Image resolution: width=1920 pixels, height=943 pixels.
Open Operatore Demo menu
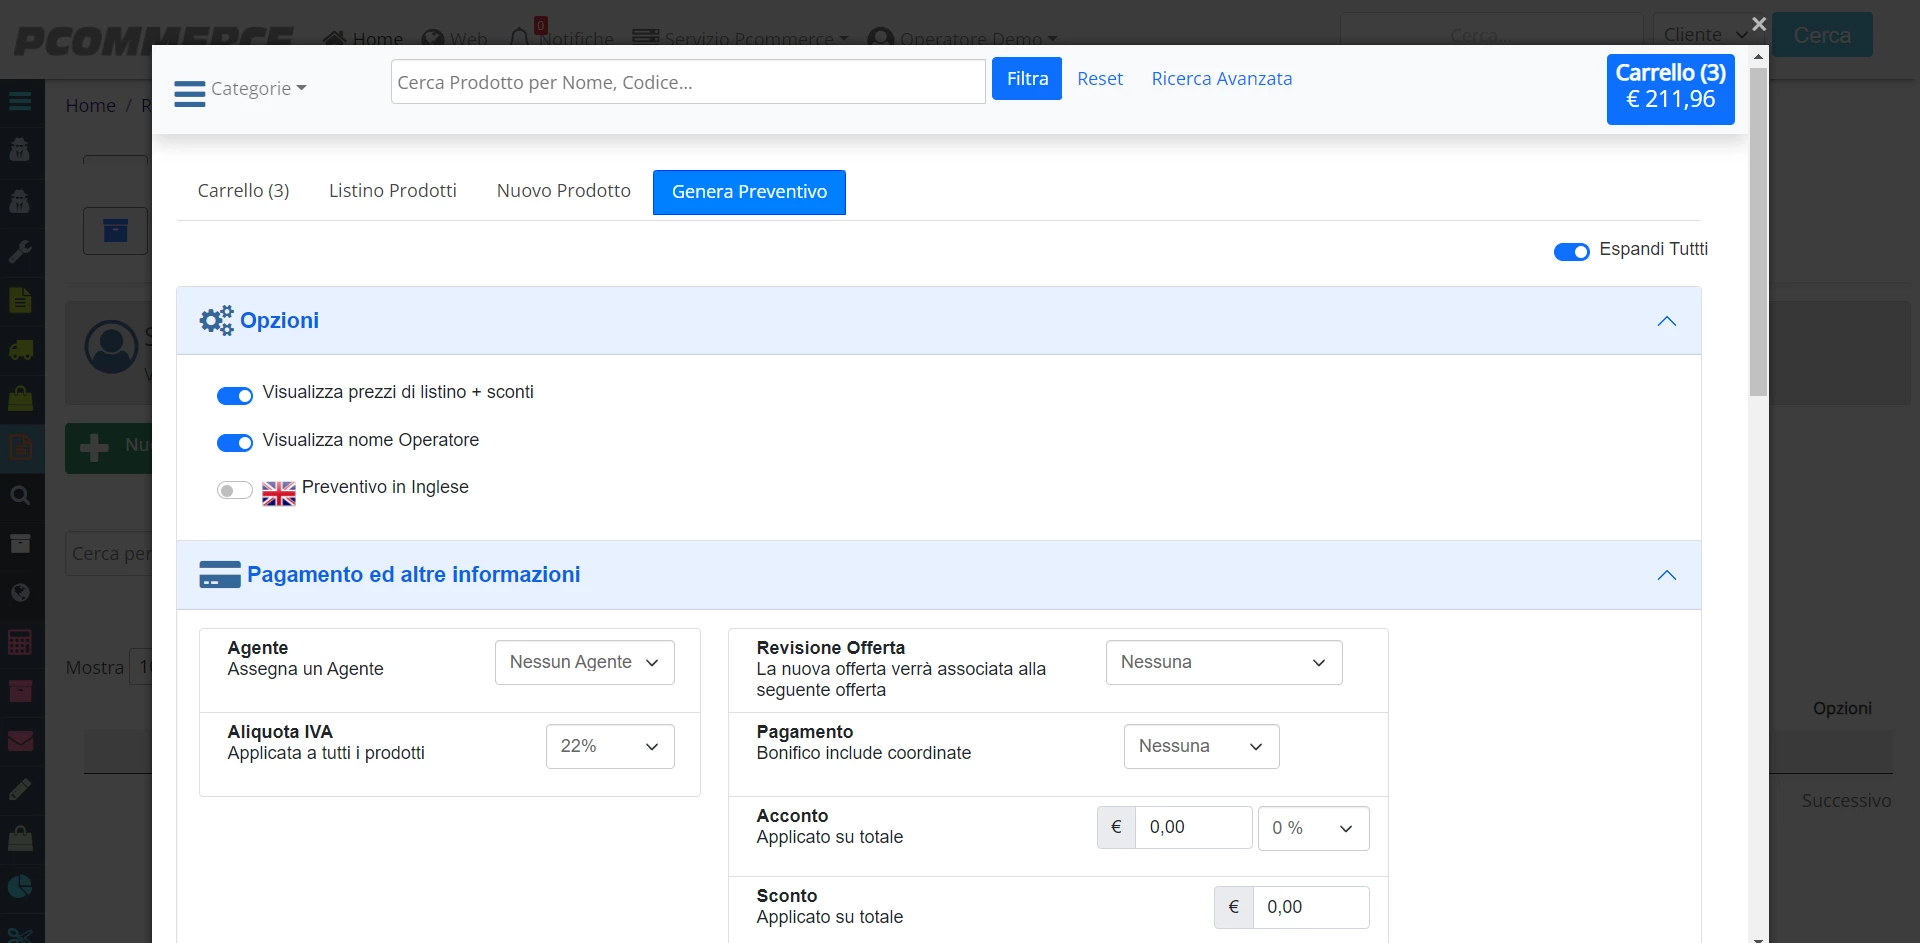[962, 38]
